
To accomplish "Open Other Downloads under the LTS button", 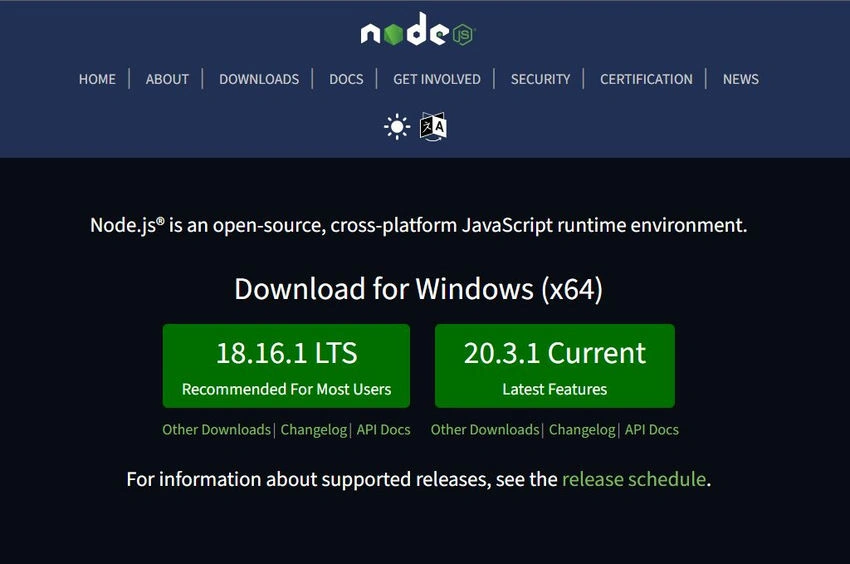I will (x=216, y=430).
